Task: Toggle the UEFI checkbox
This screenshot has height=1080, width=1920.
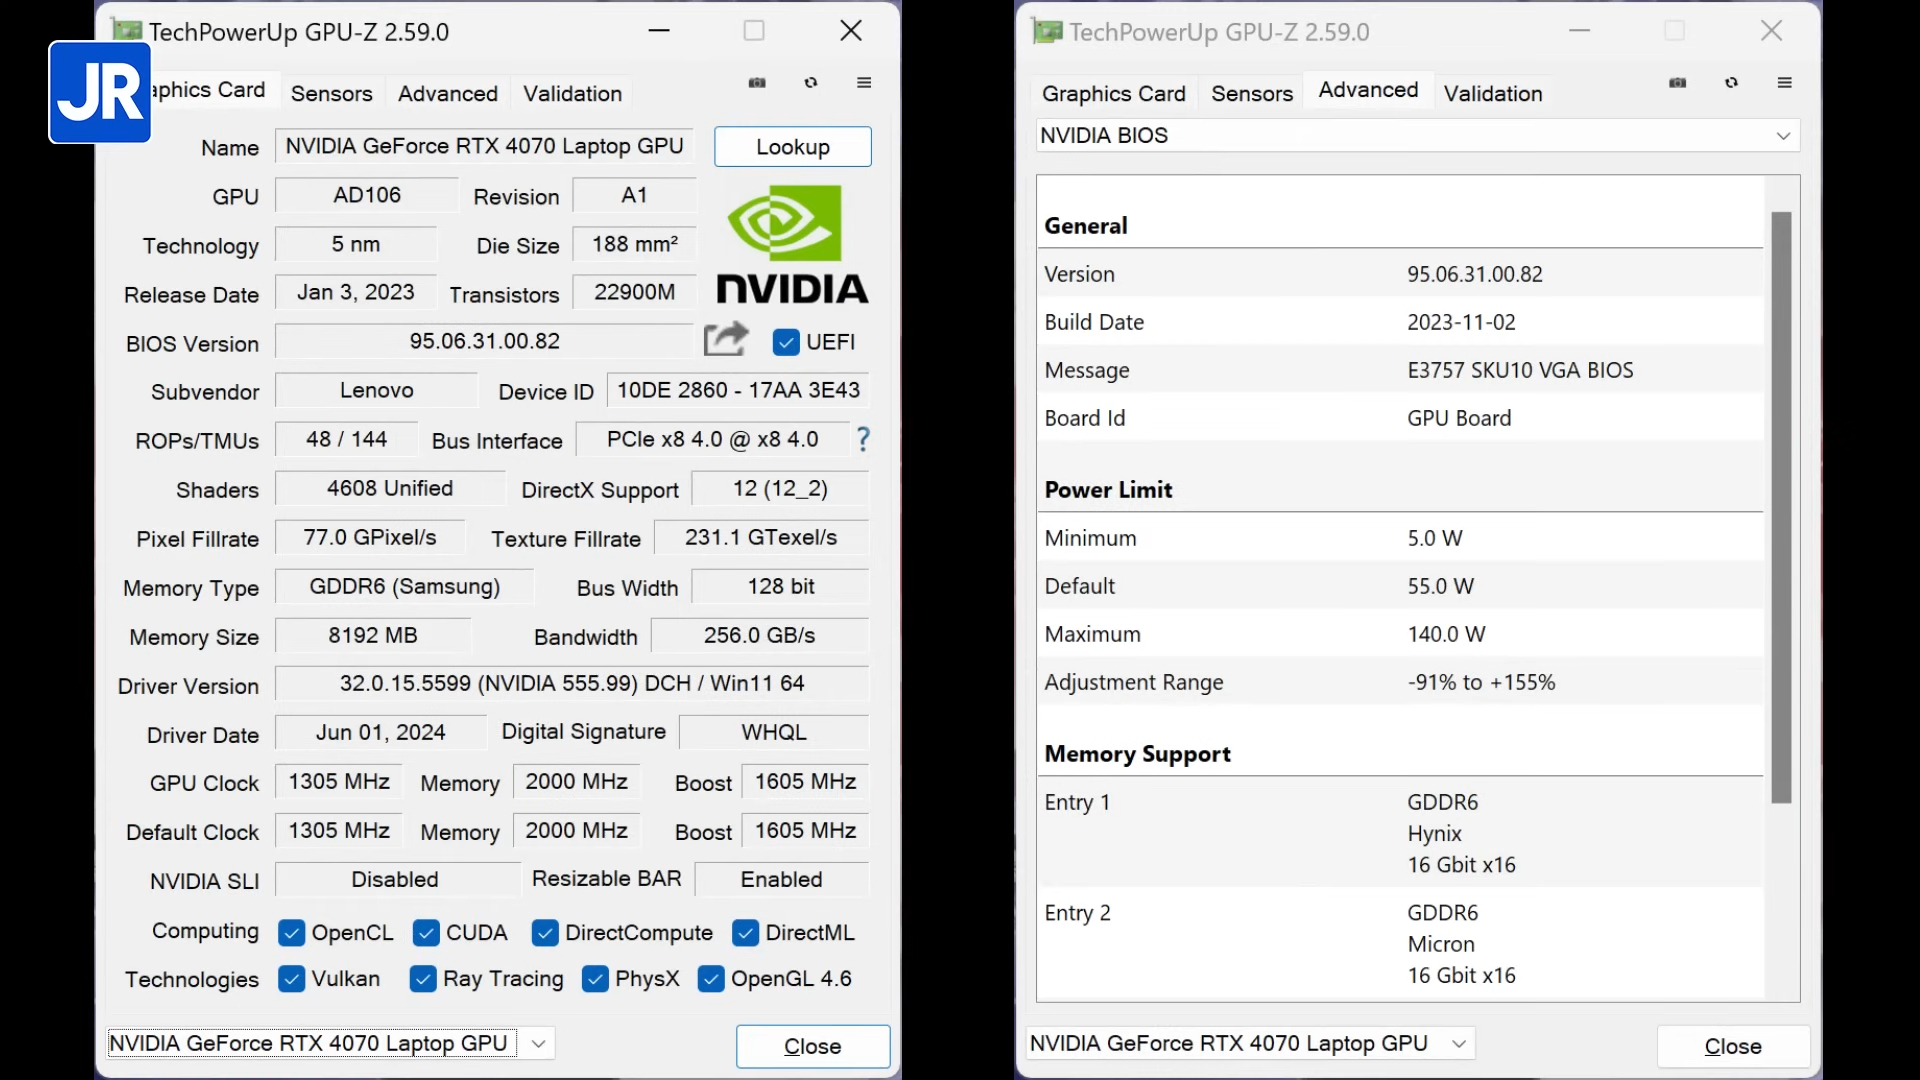Action: [x=786, y=342]
